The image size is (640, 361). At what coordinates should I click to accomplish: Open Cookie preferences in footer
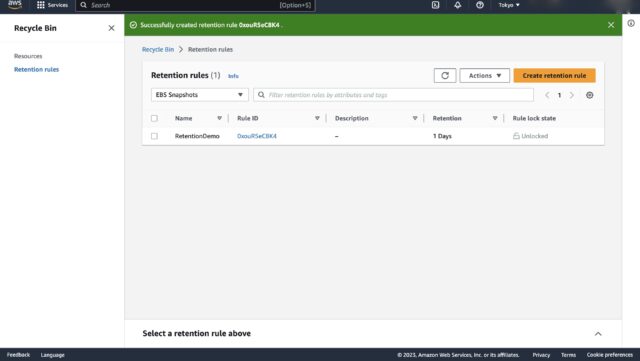(610, 355)
